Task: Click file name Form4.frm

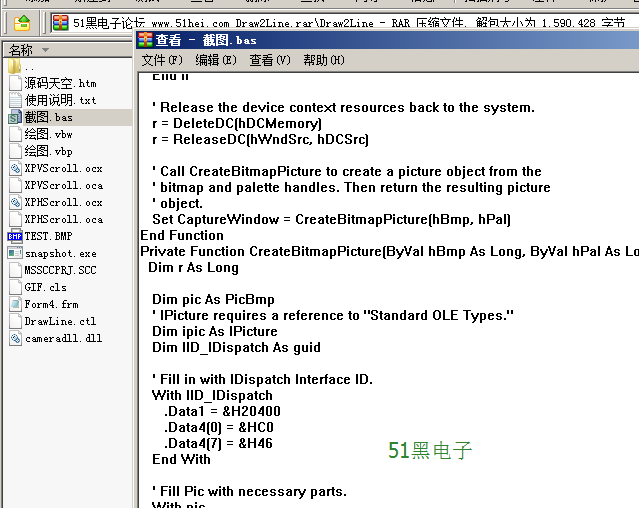Action: pyautogui.click(x=51, y=304)
